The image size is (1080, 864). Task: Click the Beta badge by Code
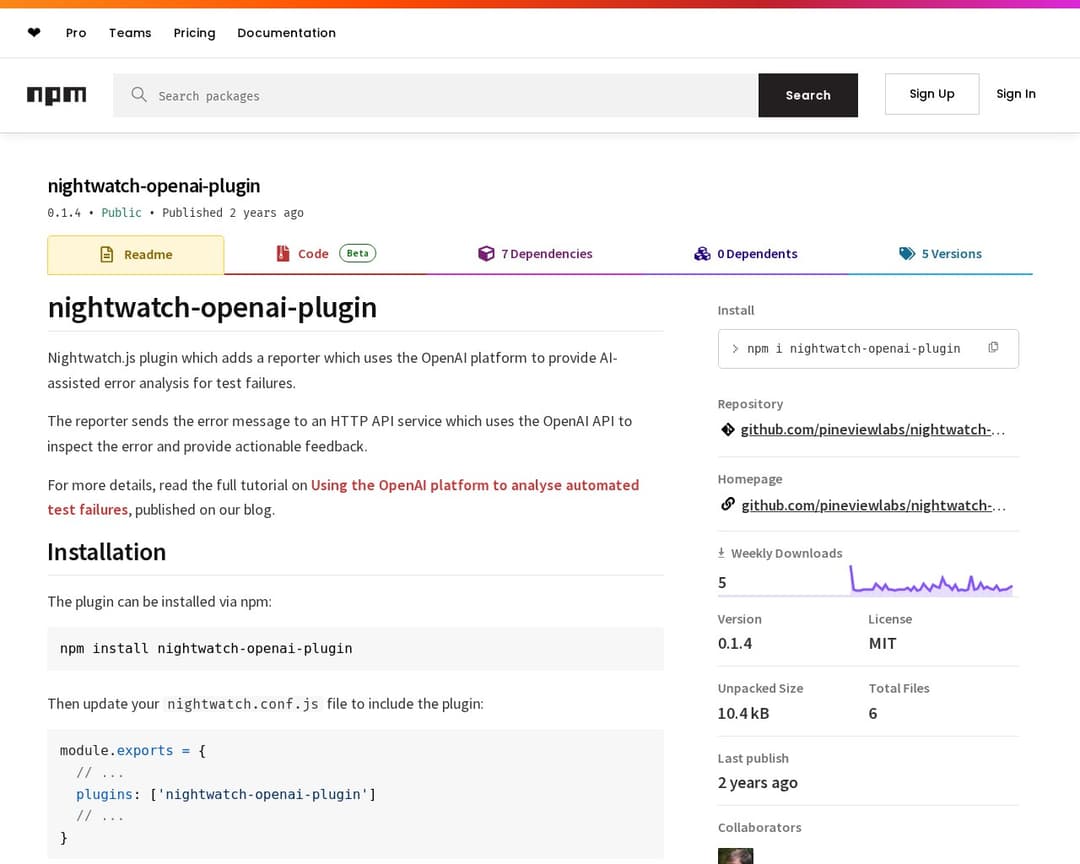357,254
